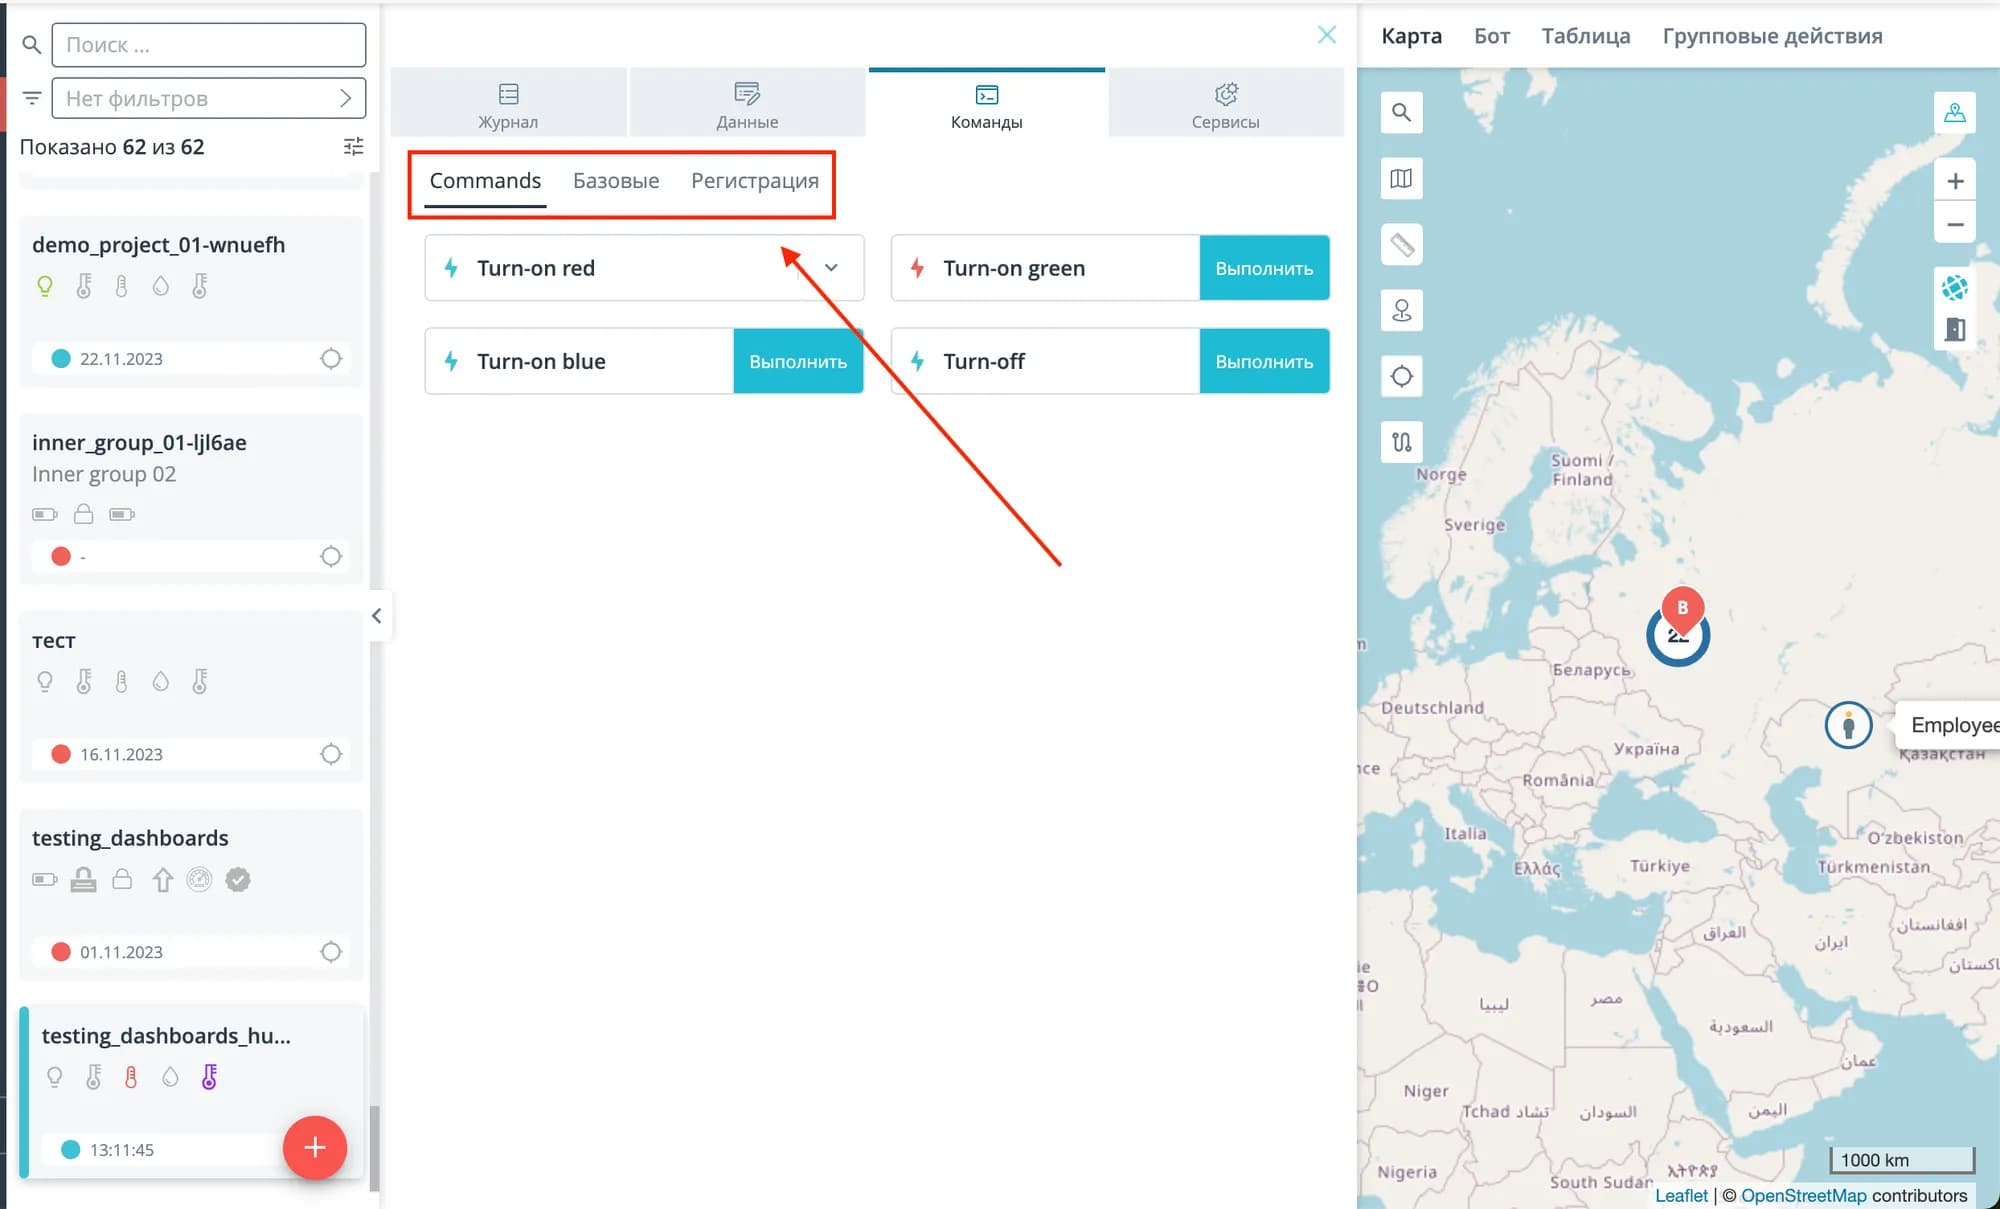Zoom in on the map
2000x1209 pixels.
coord(1955,181)
